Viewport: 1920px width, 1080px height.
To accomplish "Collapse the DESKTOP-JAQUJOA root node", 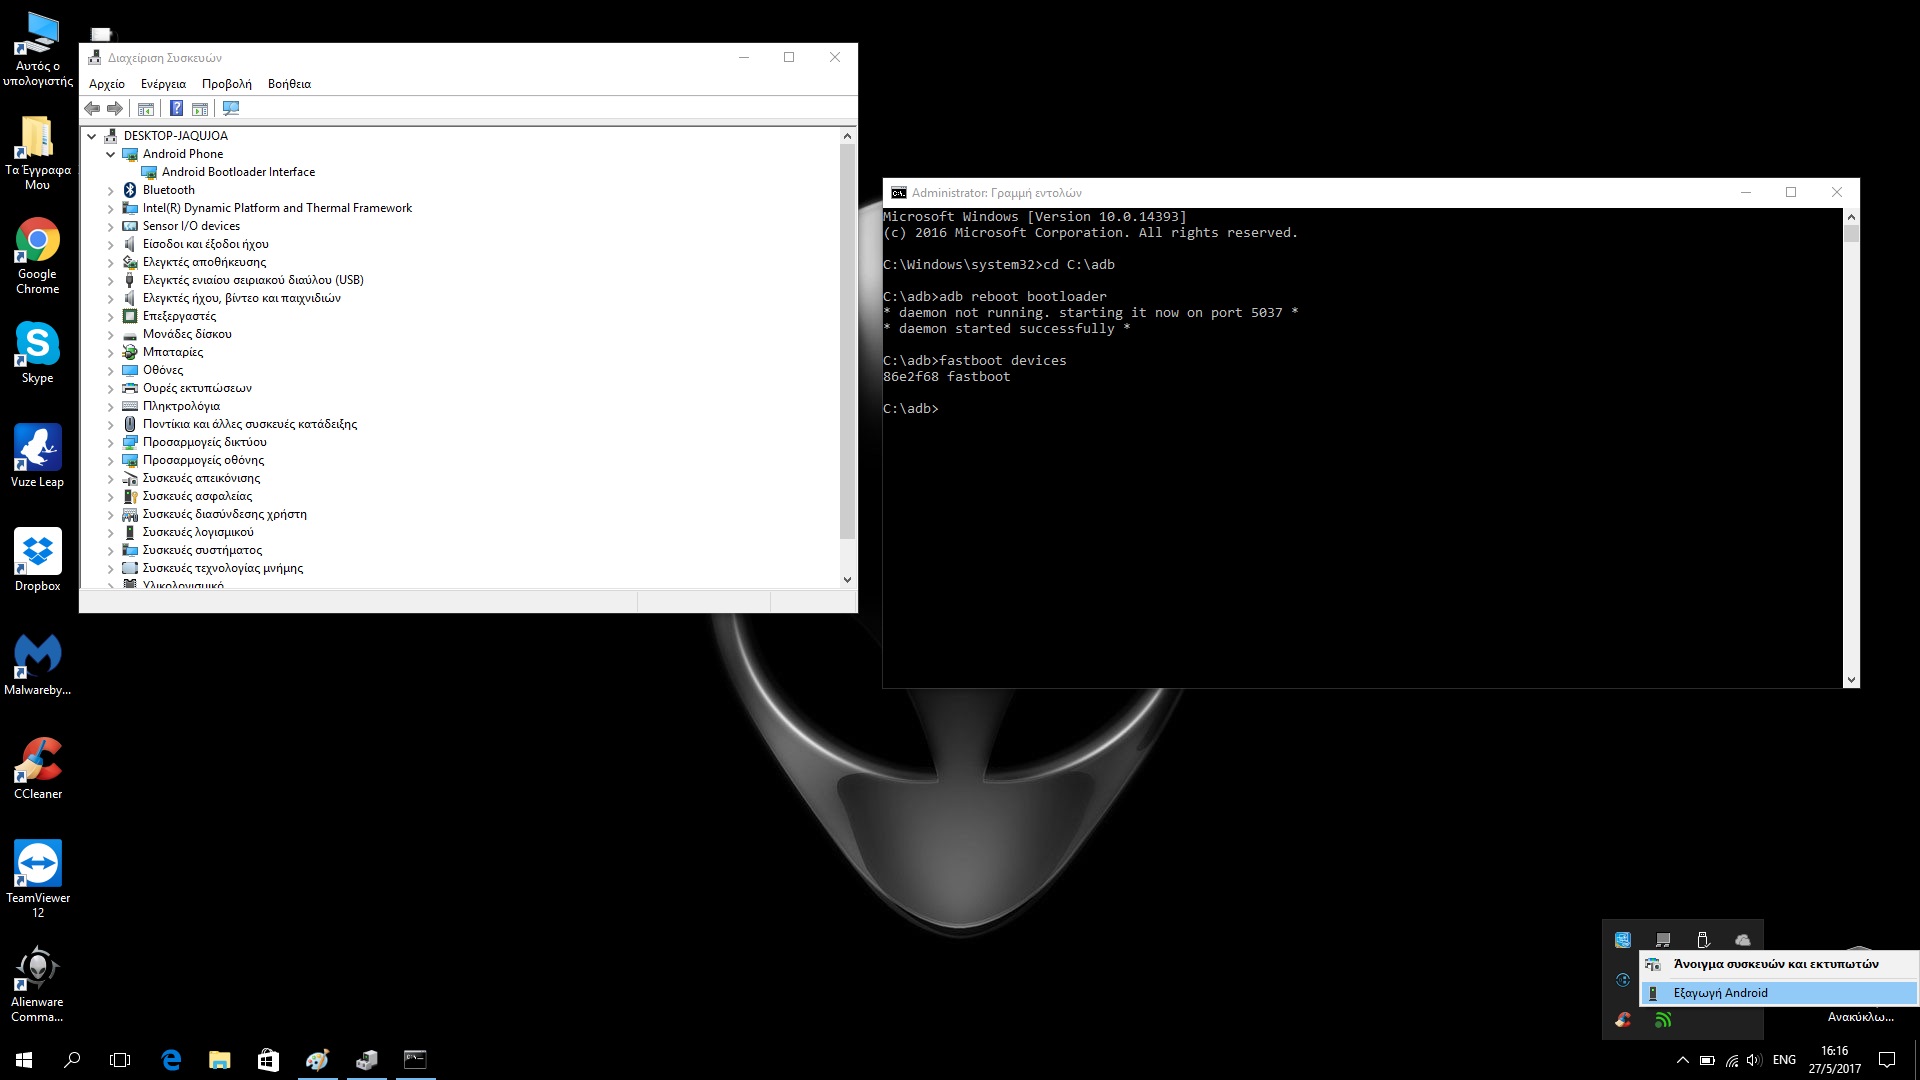I will pos(92,136).
